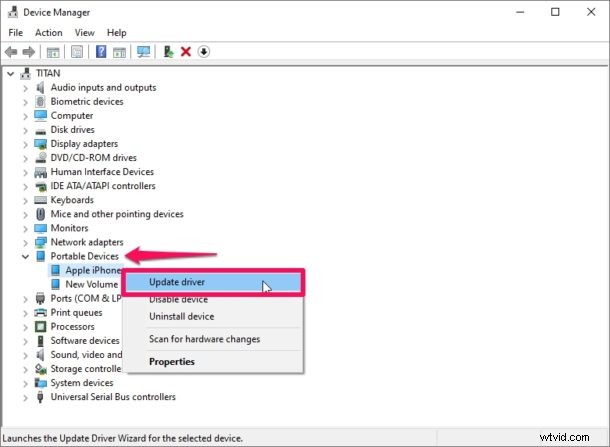Expand the Monitors category
The image size is (610, 447).
[x=25, y=228]
